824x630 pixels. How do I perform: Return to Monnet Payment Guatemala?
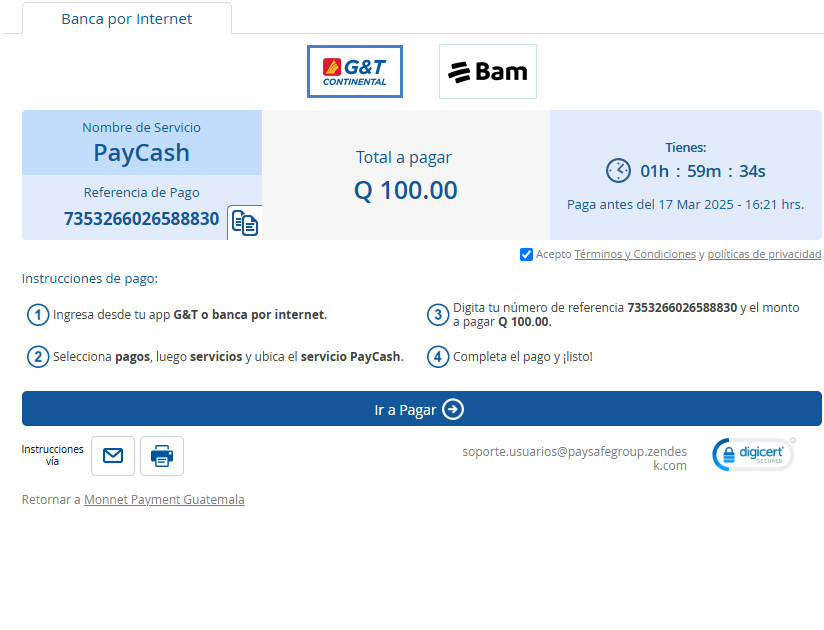tap(164, 500)
